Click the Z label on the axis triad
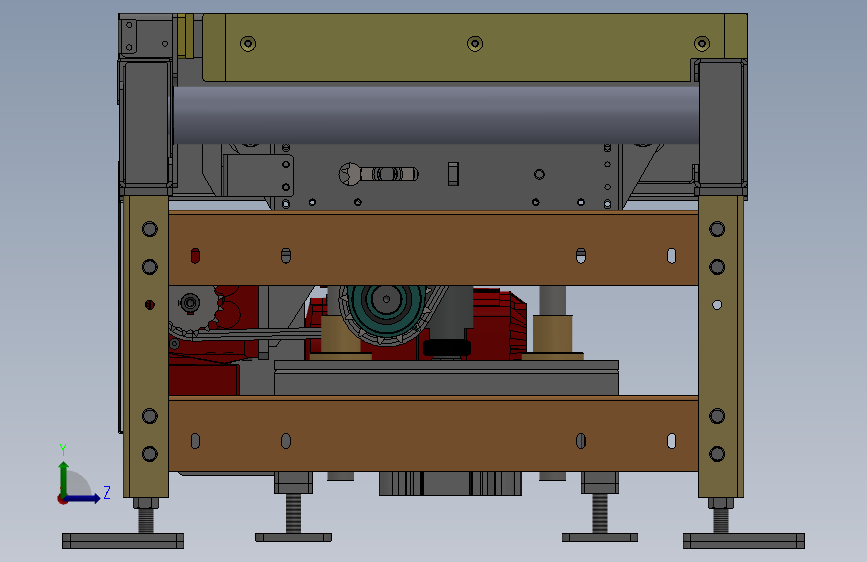867x562 pixels. point(107,492)
